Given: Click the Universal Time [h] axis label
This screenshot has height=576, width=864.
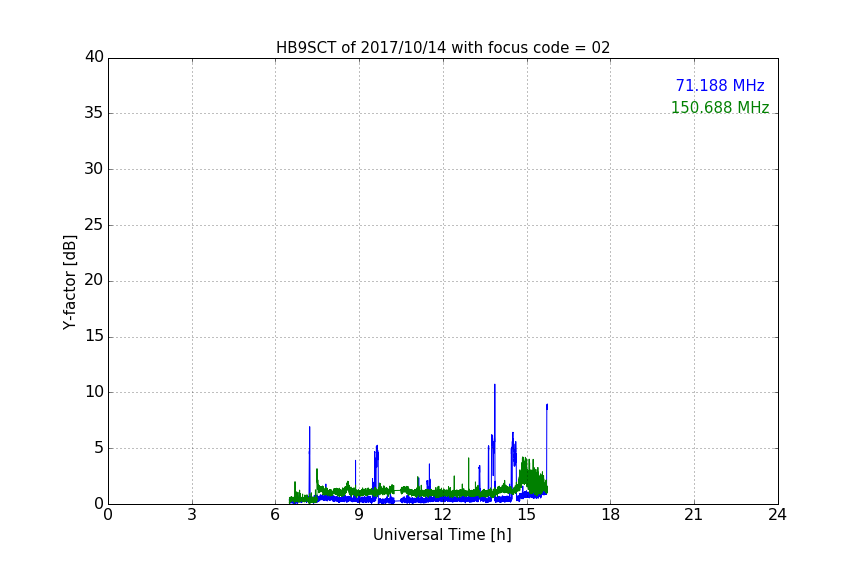Looking at the screenshot, I should (442, 535).
